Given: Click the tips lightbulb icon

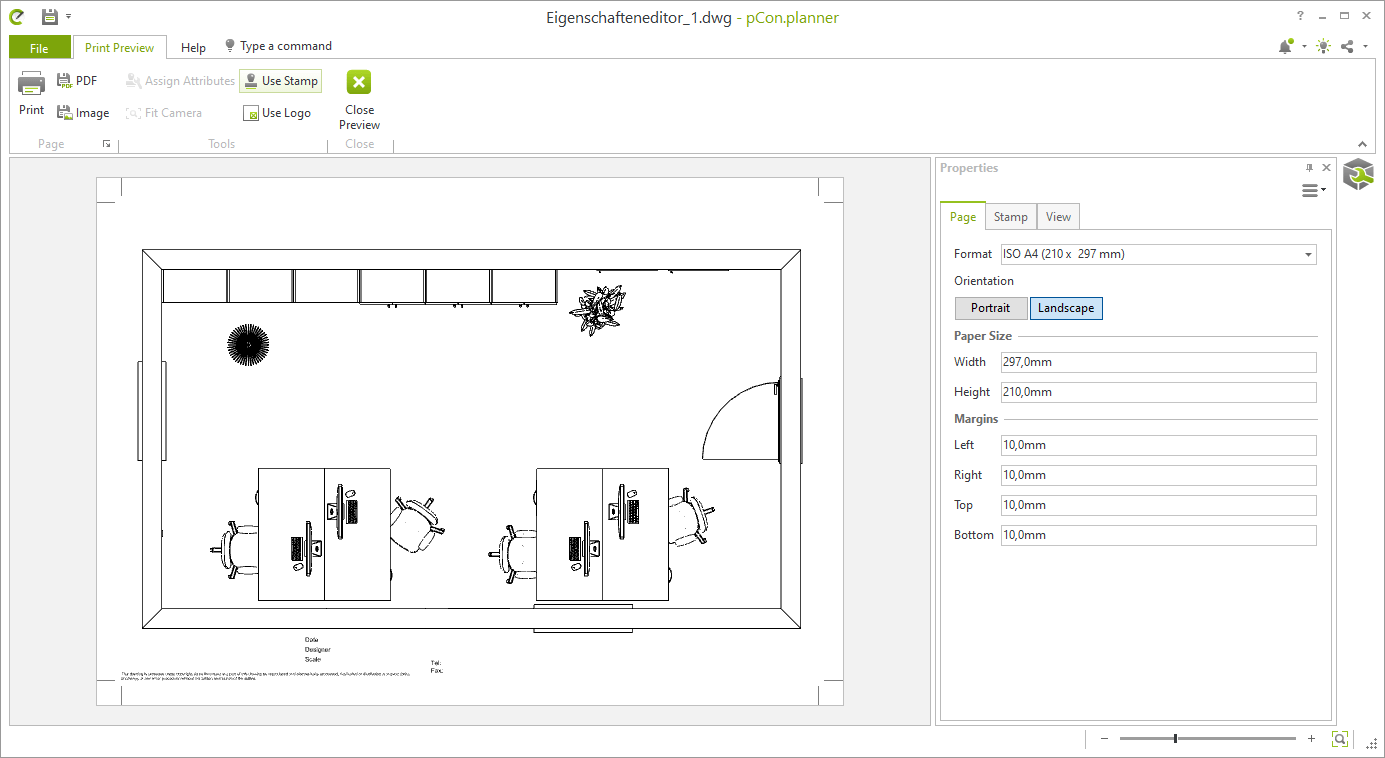Looking at the screenshot, I should [x=1322, y=46].
